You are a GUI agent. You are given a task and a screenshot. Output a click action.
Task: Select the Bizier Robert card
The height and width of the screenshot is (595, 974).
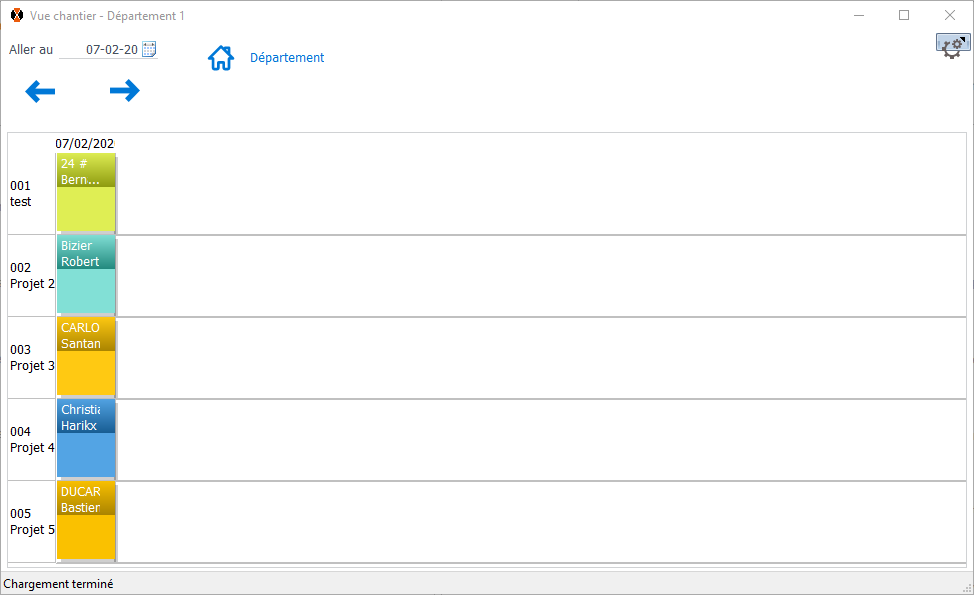point(86,275)
